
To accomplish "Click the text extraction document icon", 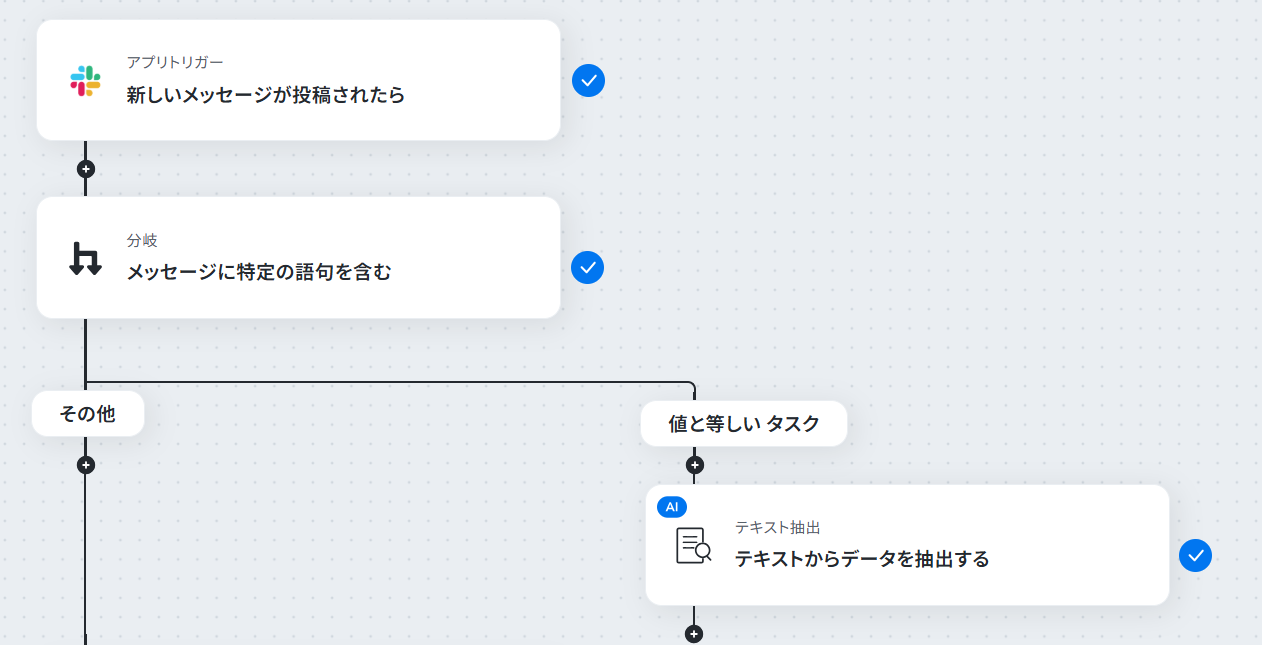I will pos(694,545).
